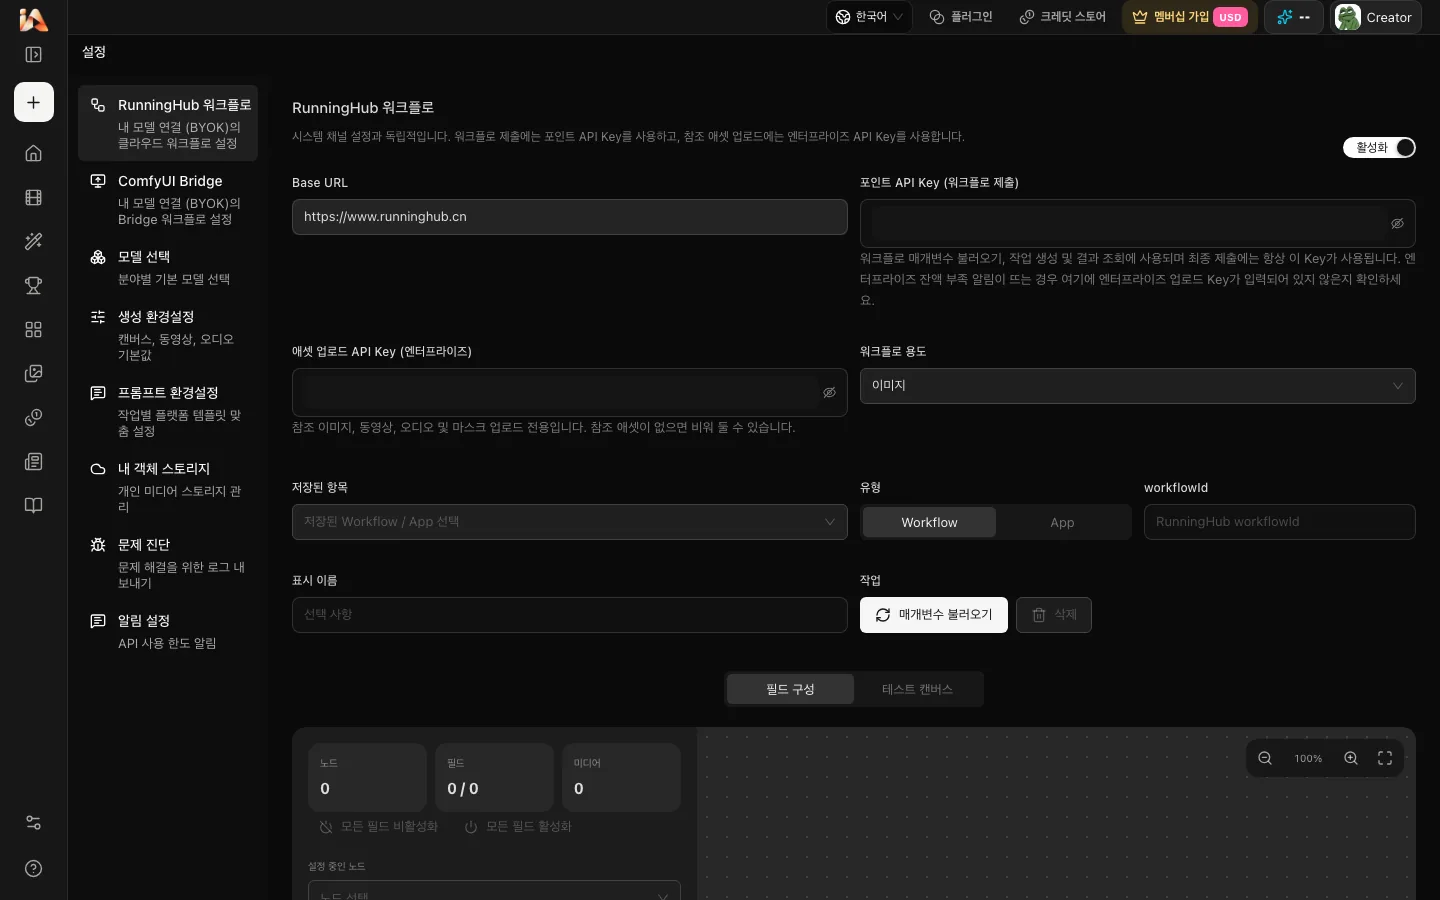Switch to the 필드 구성 tab
1440x900 pixels.
tap(790, 689)
